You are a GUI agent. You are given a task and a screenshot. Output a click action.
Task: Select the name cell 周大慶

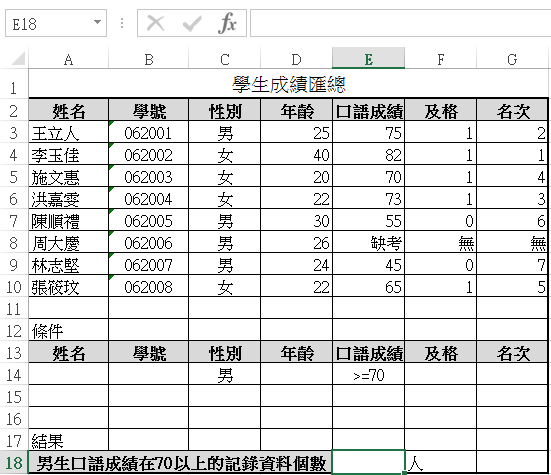(69, 242)
